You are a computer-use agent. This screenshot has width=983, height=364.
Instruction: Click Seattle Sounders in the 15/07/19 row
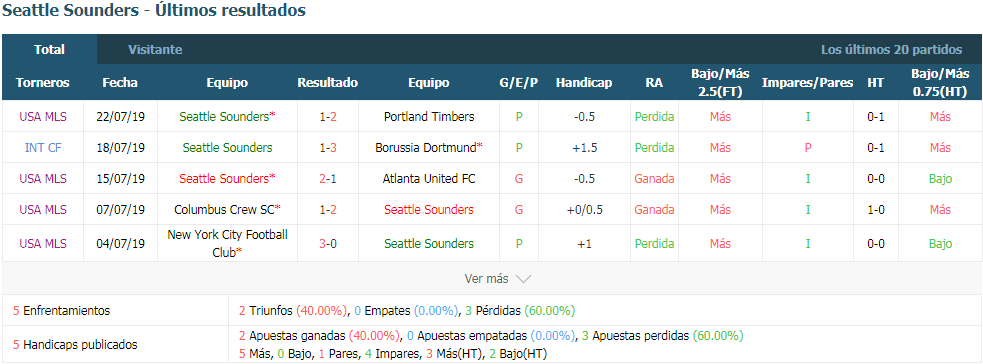point(227,179)
